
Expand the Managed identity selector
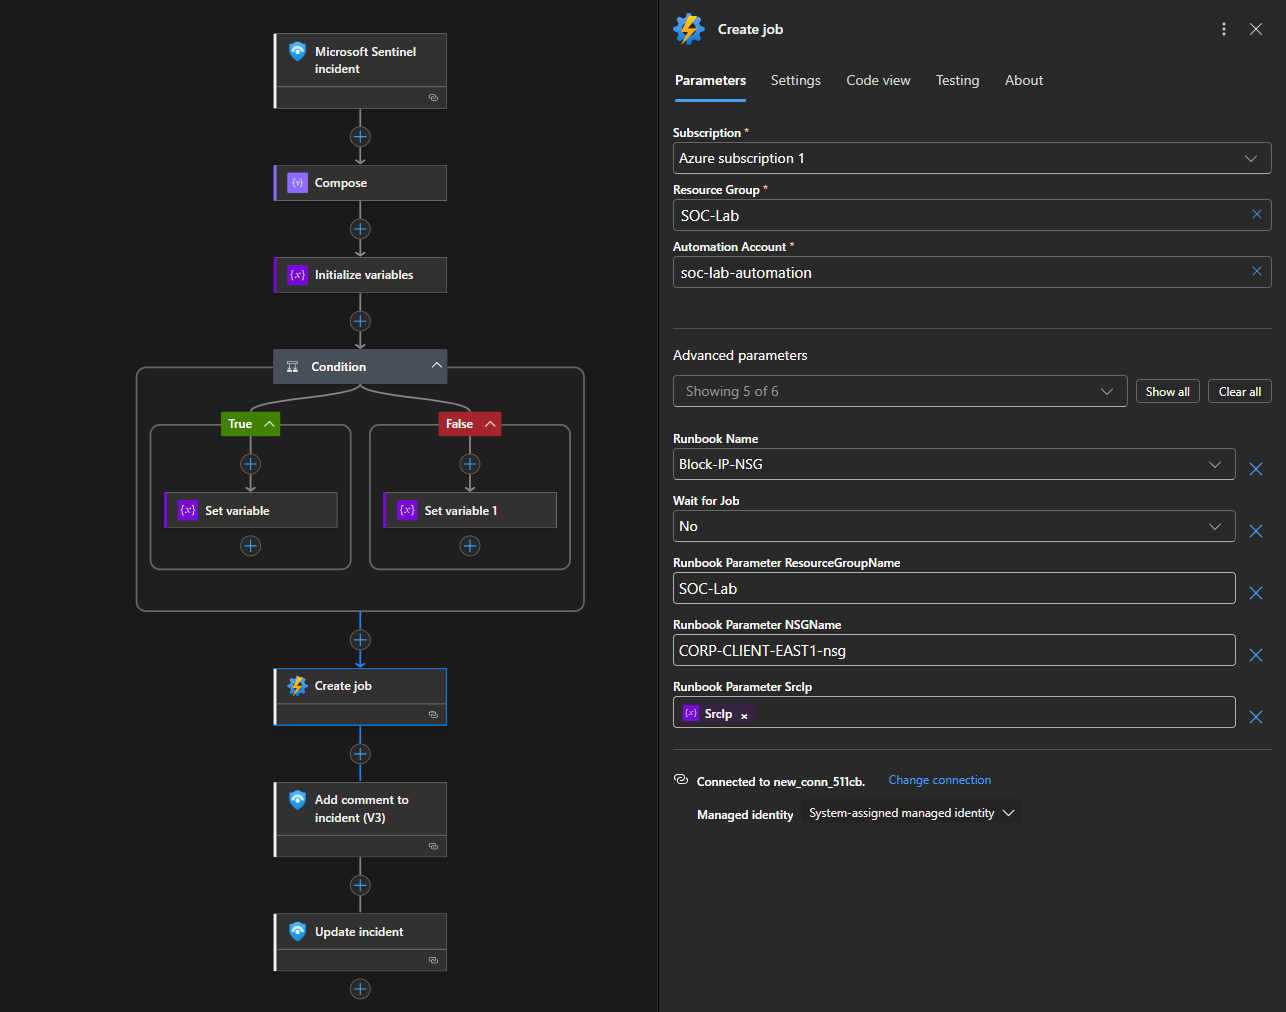pyautogui.click(x=1008, y=813)
